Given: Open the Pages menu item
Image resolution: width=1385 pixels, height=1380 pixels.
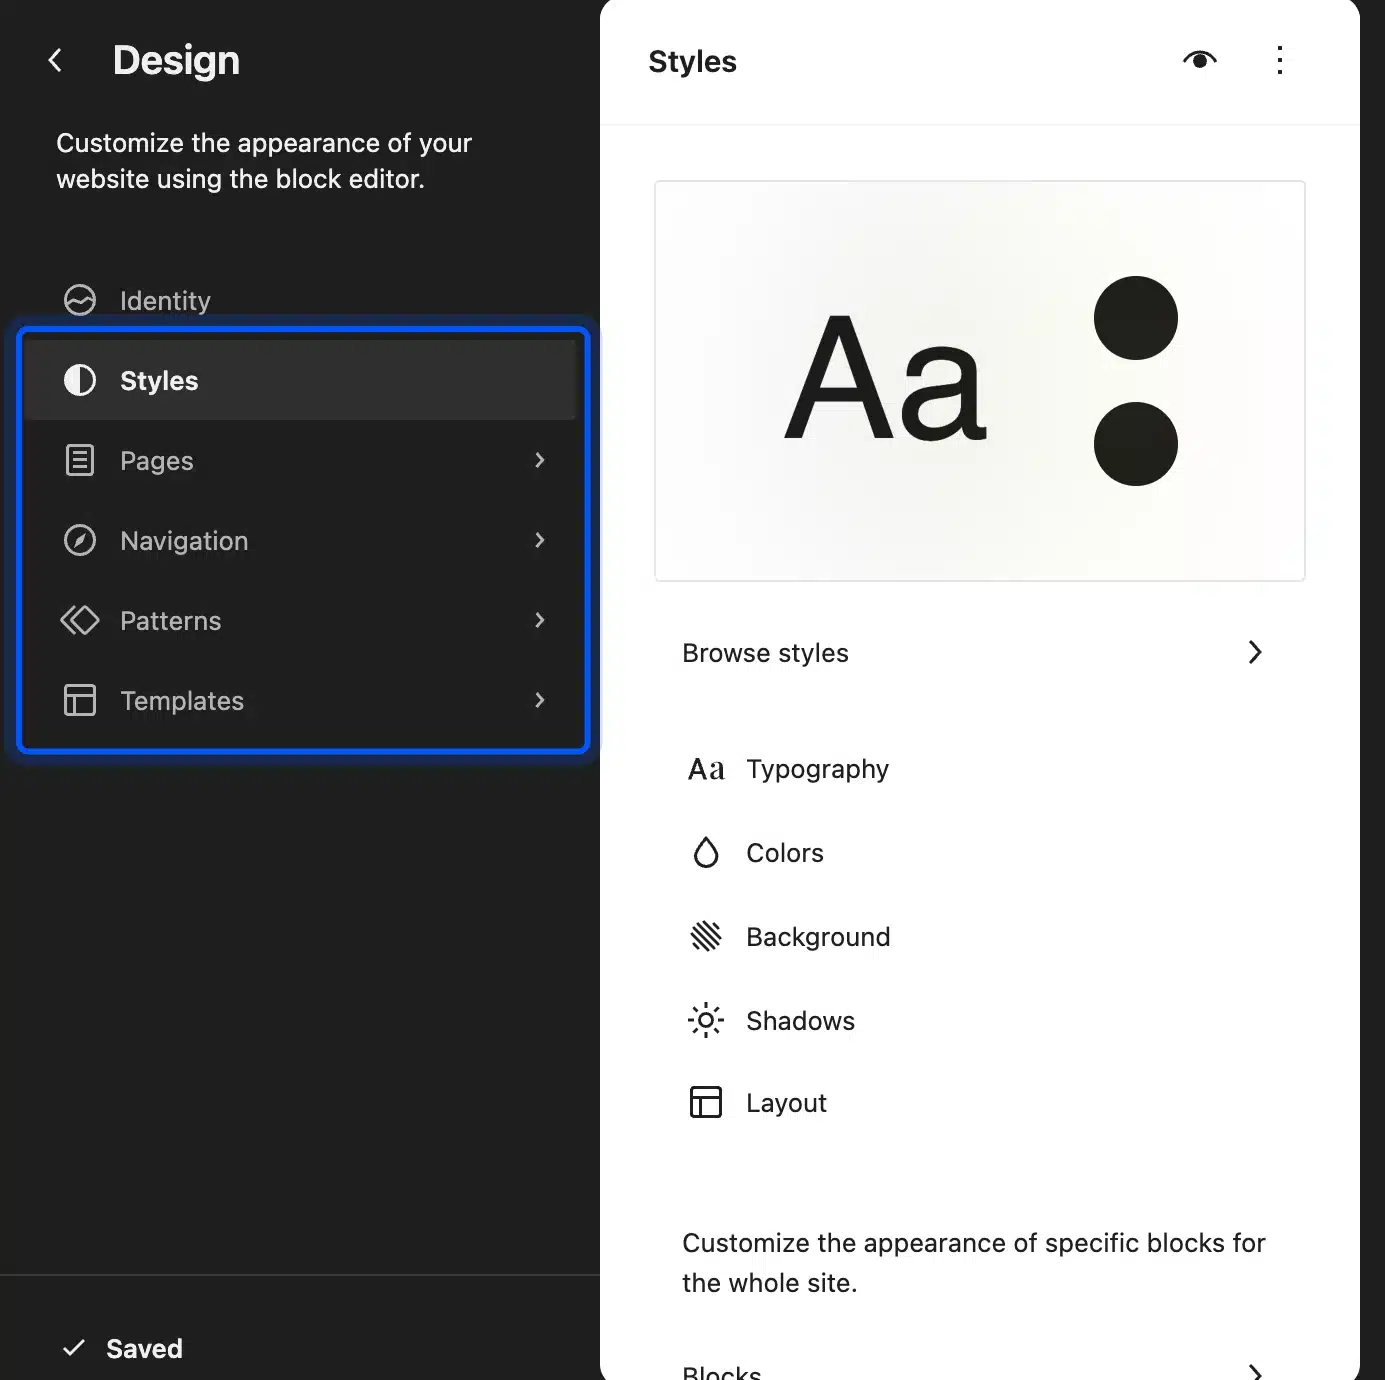Looking at the screenshot, I should 300,460.
